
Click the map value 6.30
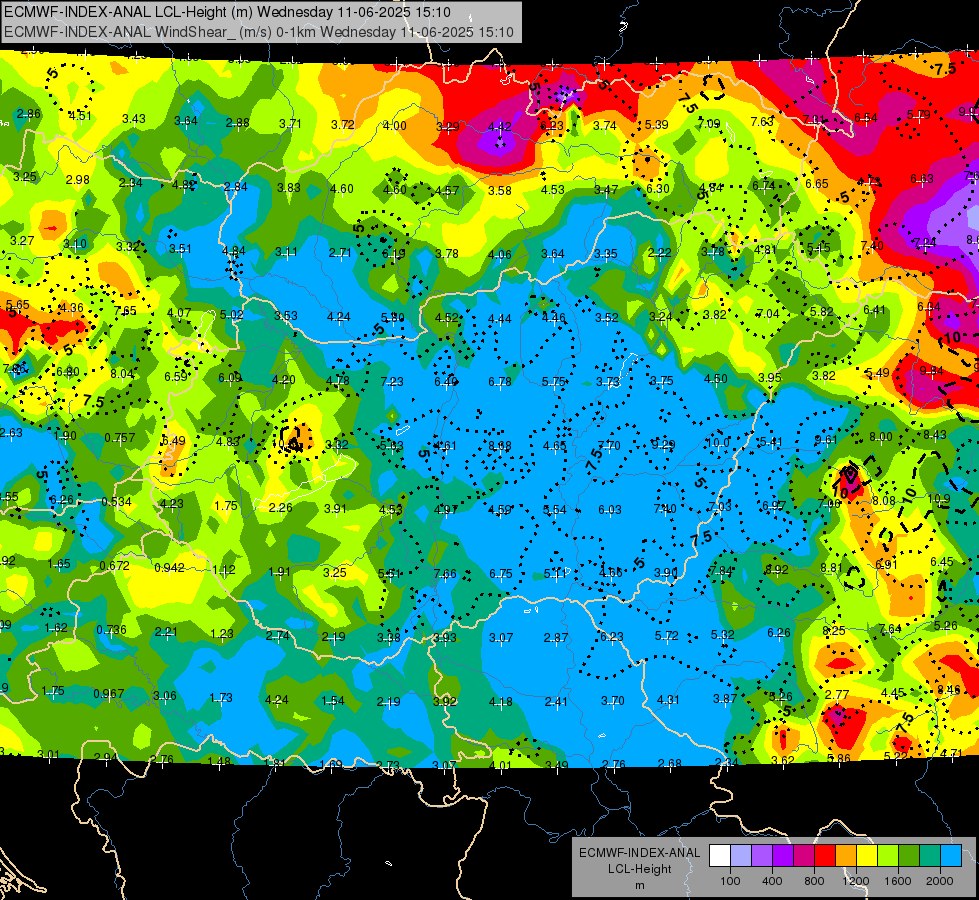pyautogui.click(x=657, y=189)
